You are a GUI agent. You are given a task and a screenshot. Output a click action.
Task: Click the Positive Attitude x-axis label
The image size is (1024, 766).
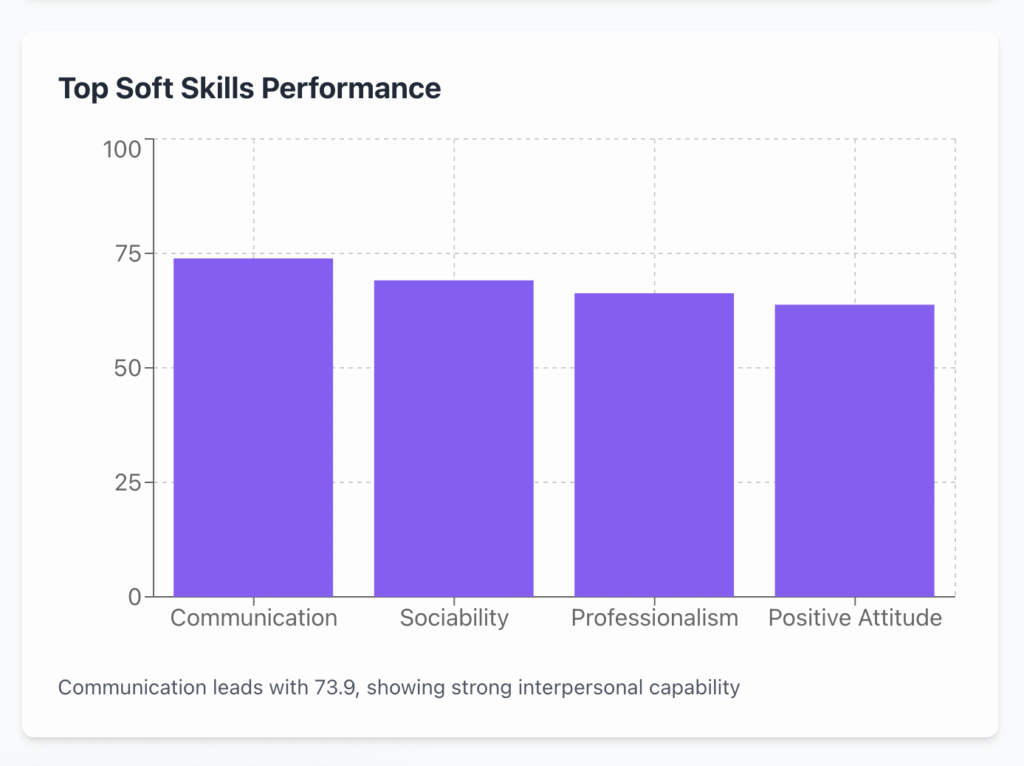pos(854,618)
